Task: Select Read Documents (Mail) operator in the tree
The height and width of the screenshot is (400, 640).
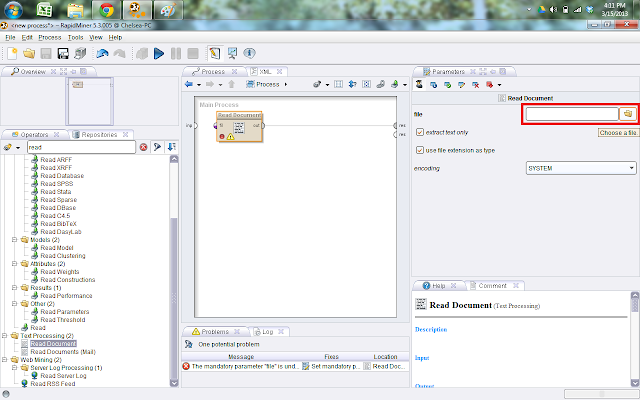Action: pyautogui.click(x=63, y=352)
